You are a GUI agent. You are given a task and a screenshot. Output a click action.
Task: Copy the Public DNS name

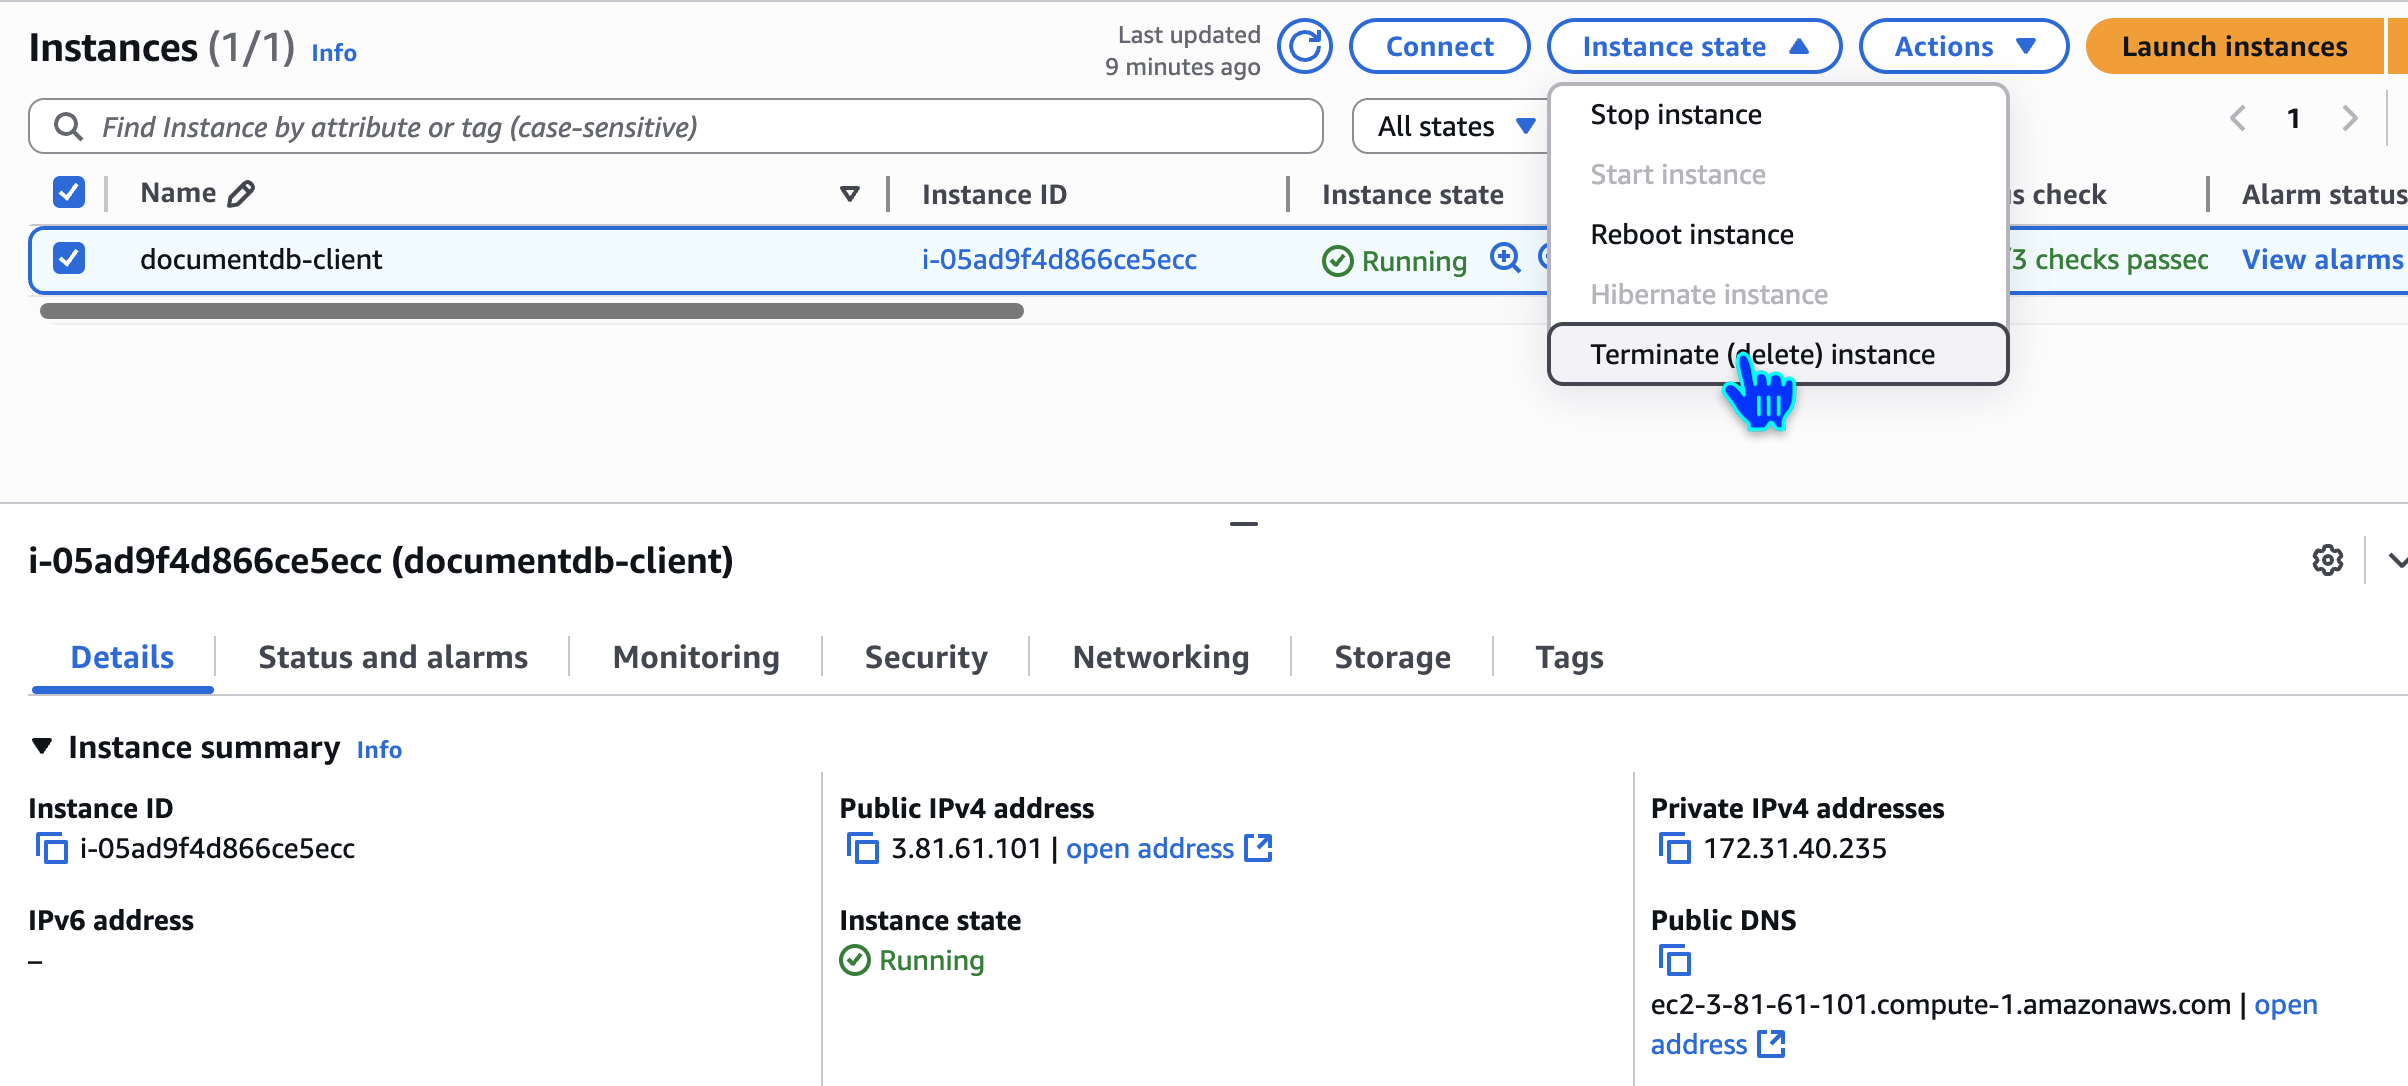[x=1674, y=960]
